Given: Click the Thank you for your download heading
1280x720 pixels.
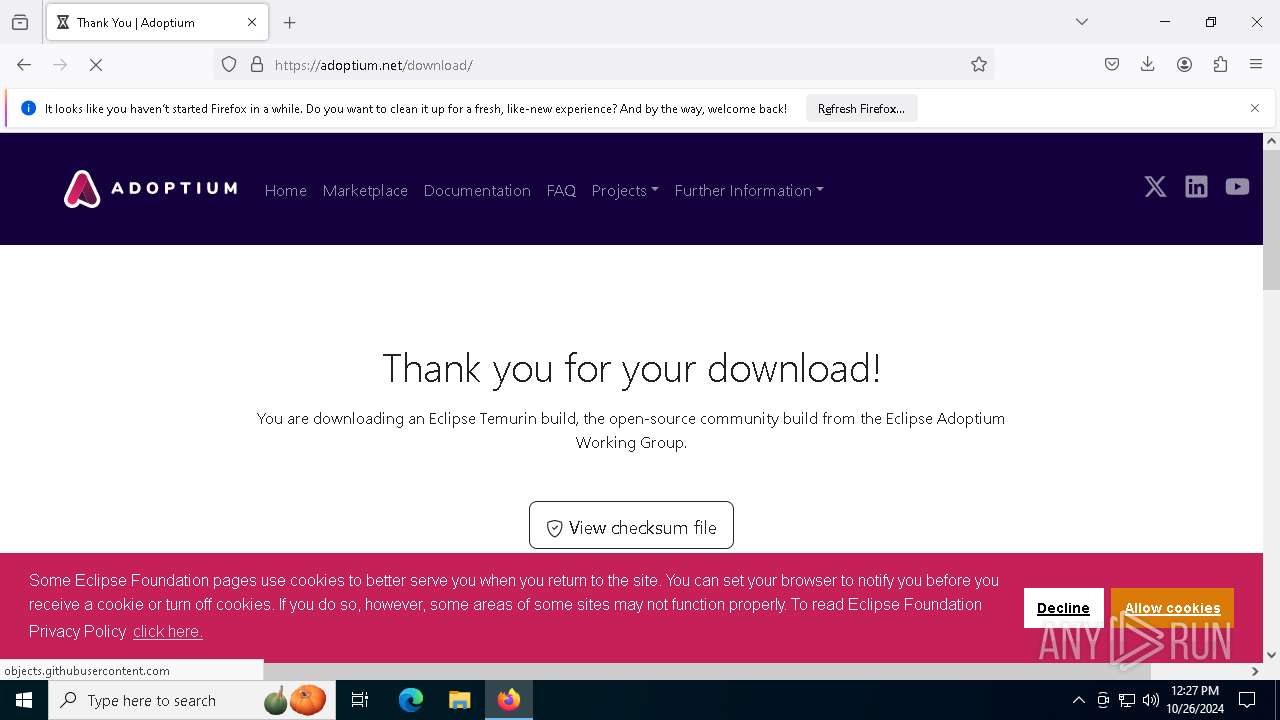Looking at the screenshot, I should (631, 368).
